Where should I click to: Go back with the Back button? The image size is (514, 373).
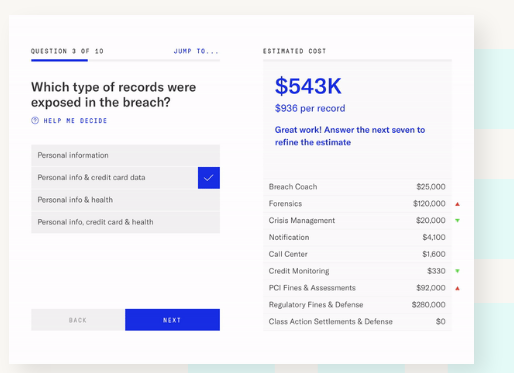[78, 320]
